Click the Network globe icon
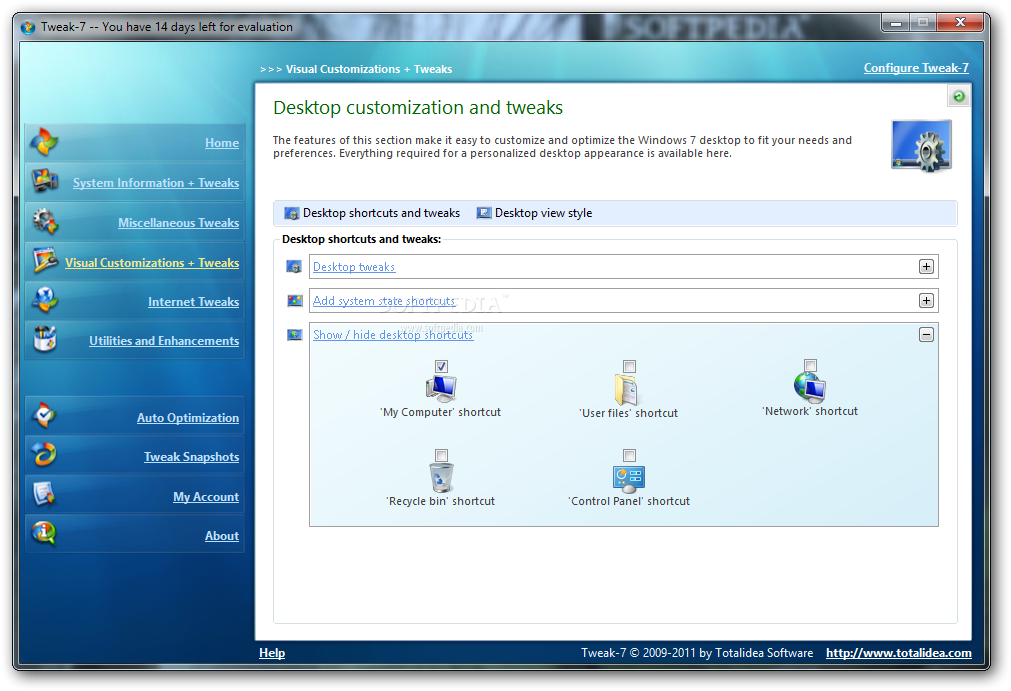 (810, 387)
